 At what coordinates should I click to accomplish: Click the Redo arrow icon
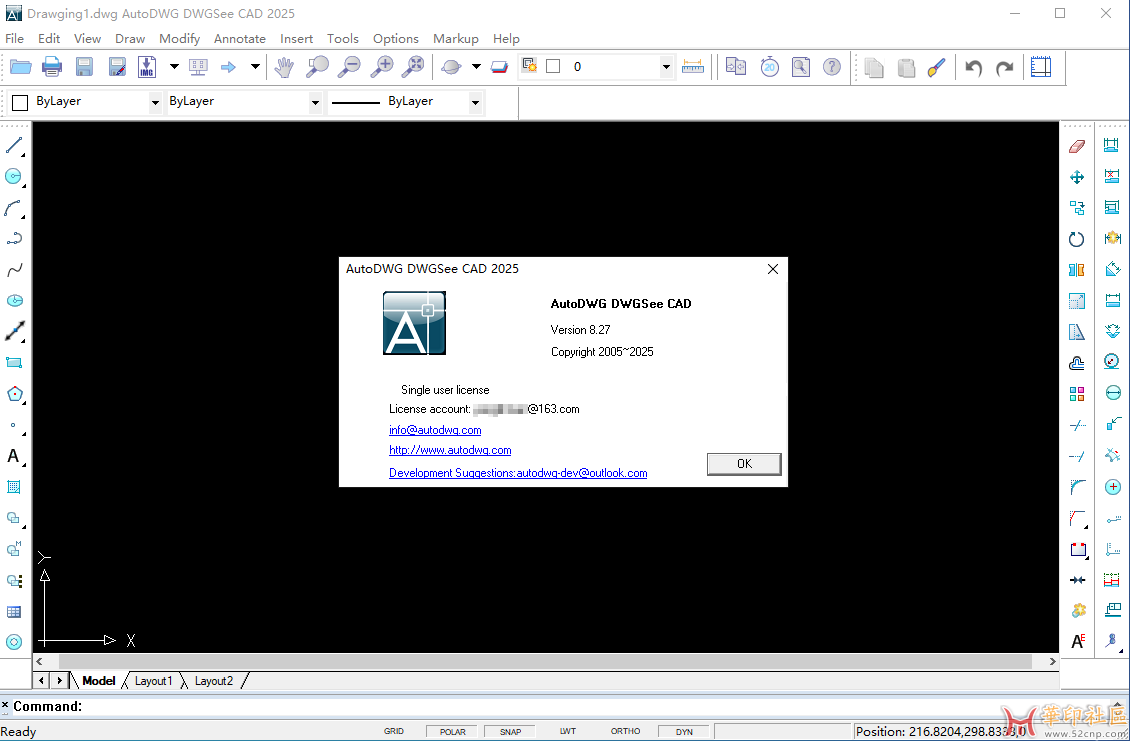[1005, 68]
